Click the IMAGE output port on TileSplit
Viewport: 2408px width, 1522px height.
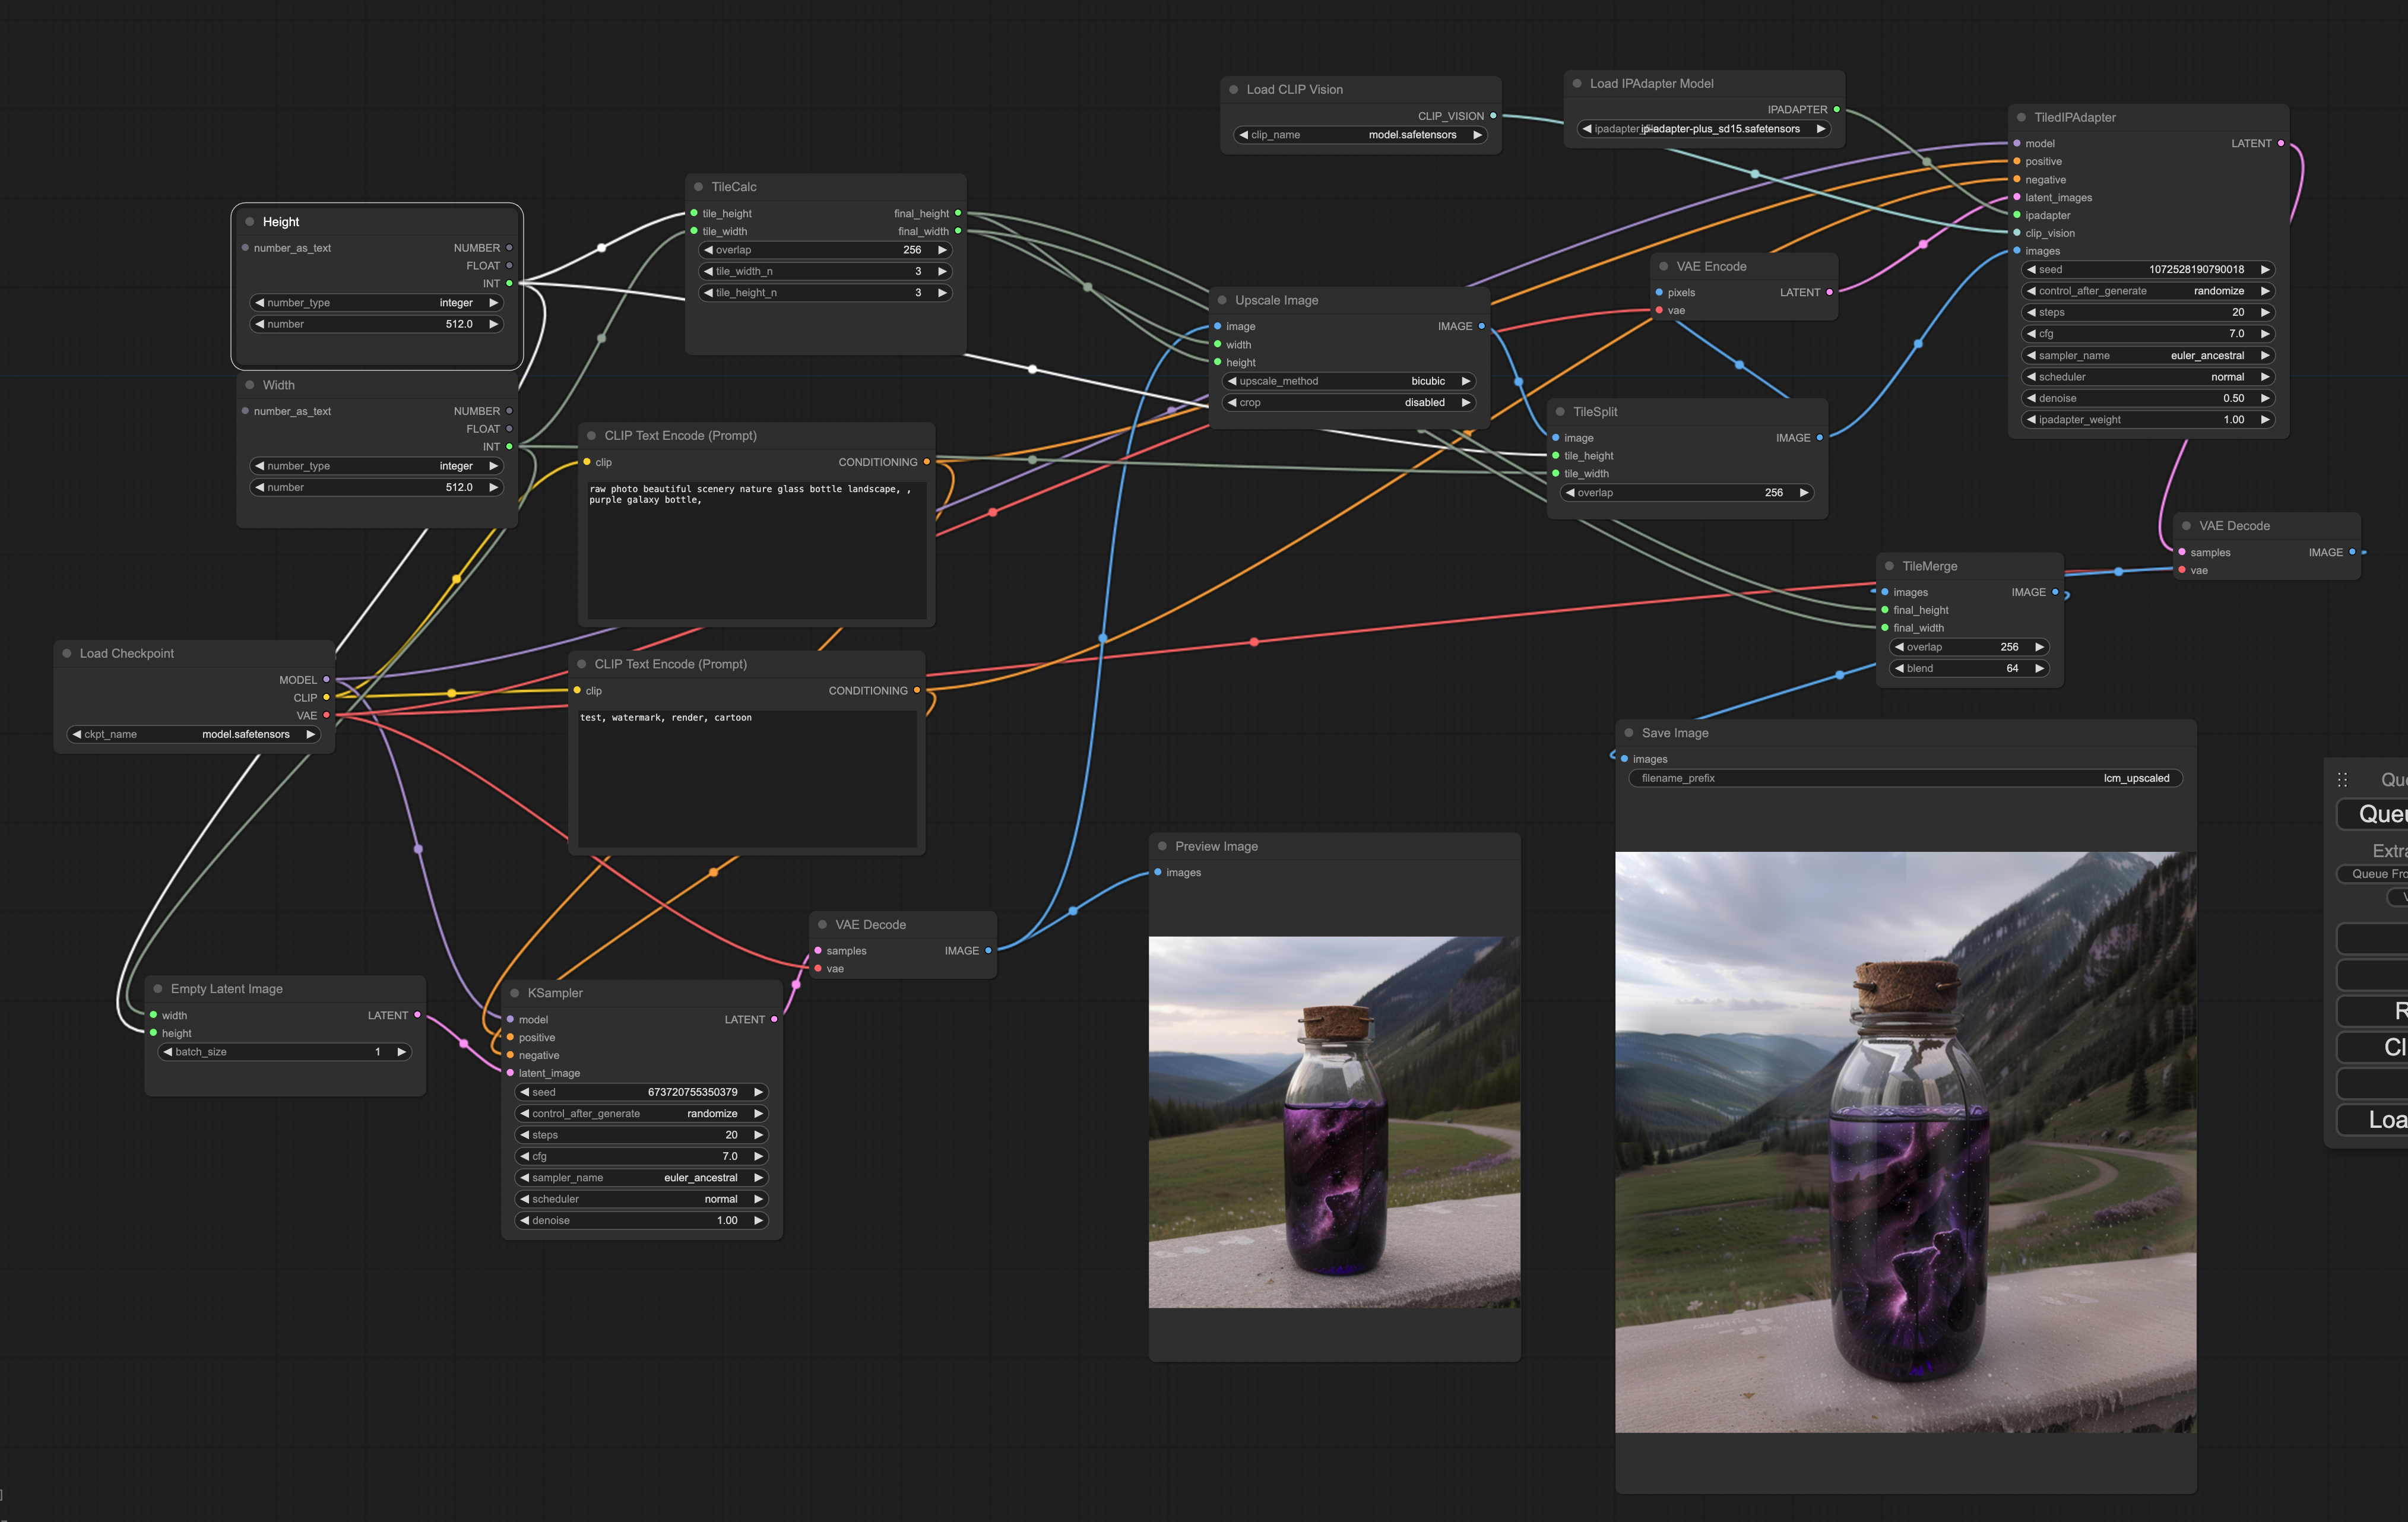point(1819,438)
